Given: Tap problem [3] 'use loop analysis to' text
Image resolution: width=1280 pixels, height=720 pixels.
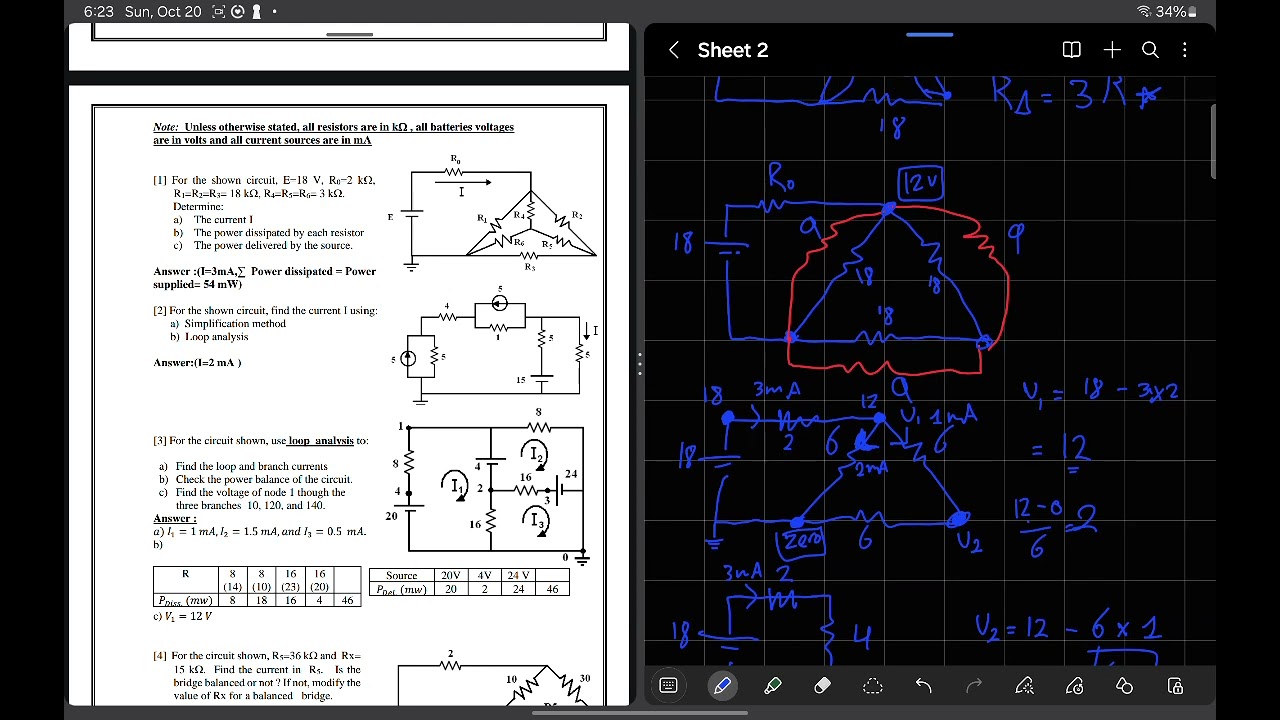Looking at the screenshot, I should coord(261,440).
